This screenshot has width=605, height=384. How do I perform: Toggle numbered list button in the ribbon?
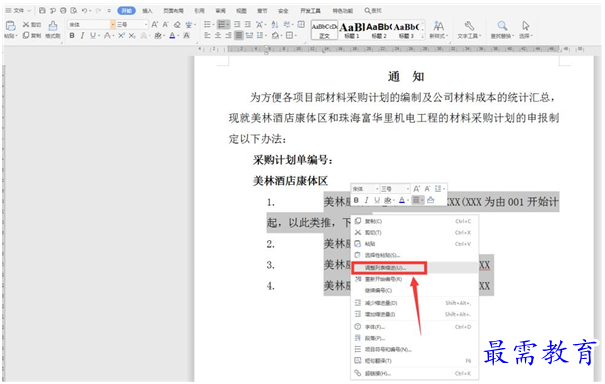click(x=222, y=25)
